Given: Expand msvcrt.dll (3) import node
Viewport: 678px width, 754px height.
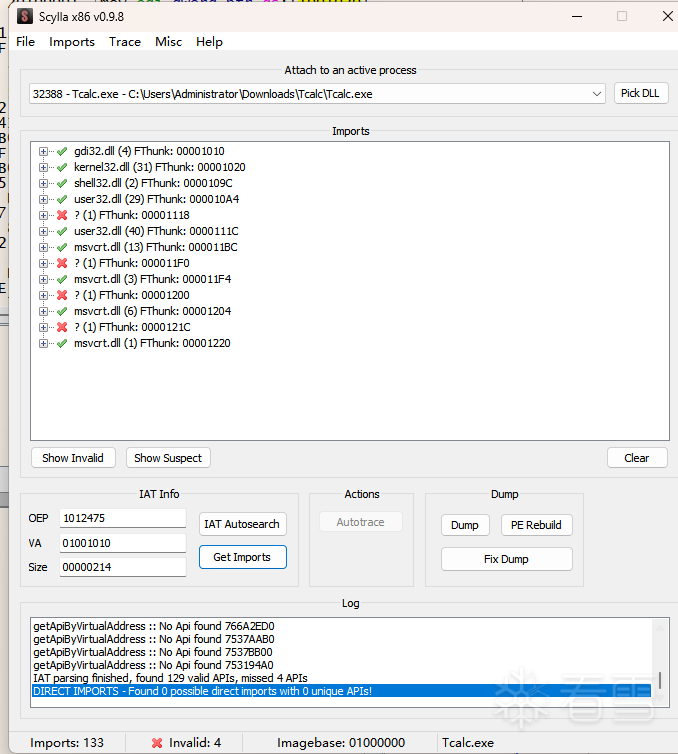Looking at the screenshot, I should click(x=43, y=279).
